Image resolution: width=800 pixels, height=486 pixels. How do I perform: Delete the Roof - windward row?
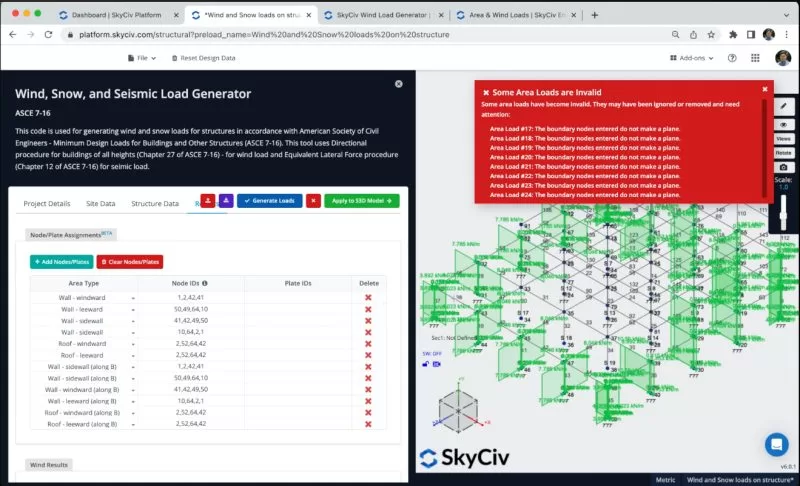coord(368,344)
